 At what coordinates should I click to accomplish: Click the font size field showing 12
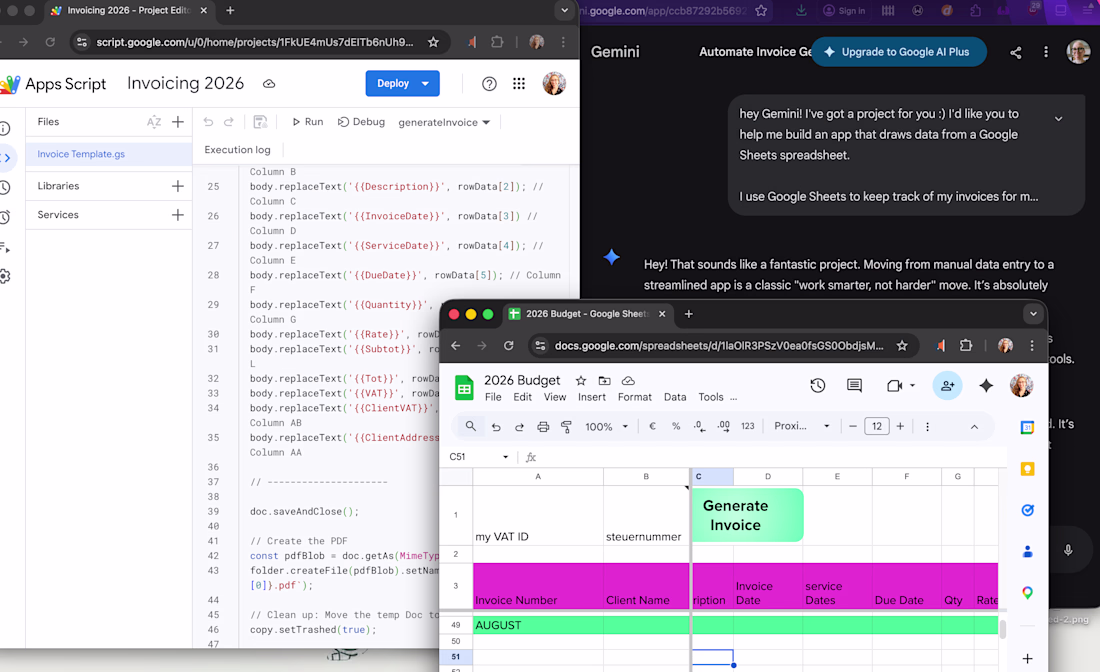[877, 426]
